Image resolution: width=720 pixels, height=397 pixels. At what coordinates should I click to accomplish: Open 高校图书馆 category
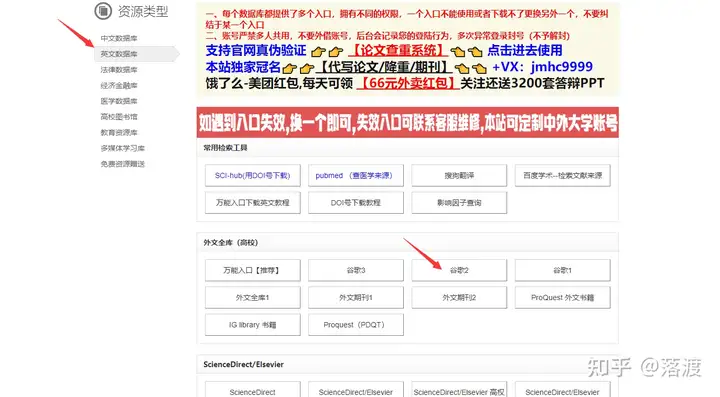[119, 117]
